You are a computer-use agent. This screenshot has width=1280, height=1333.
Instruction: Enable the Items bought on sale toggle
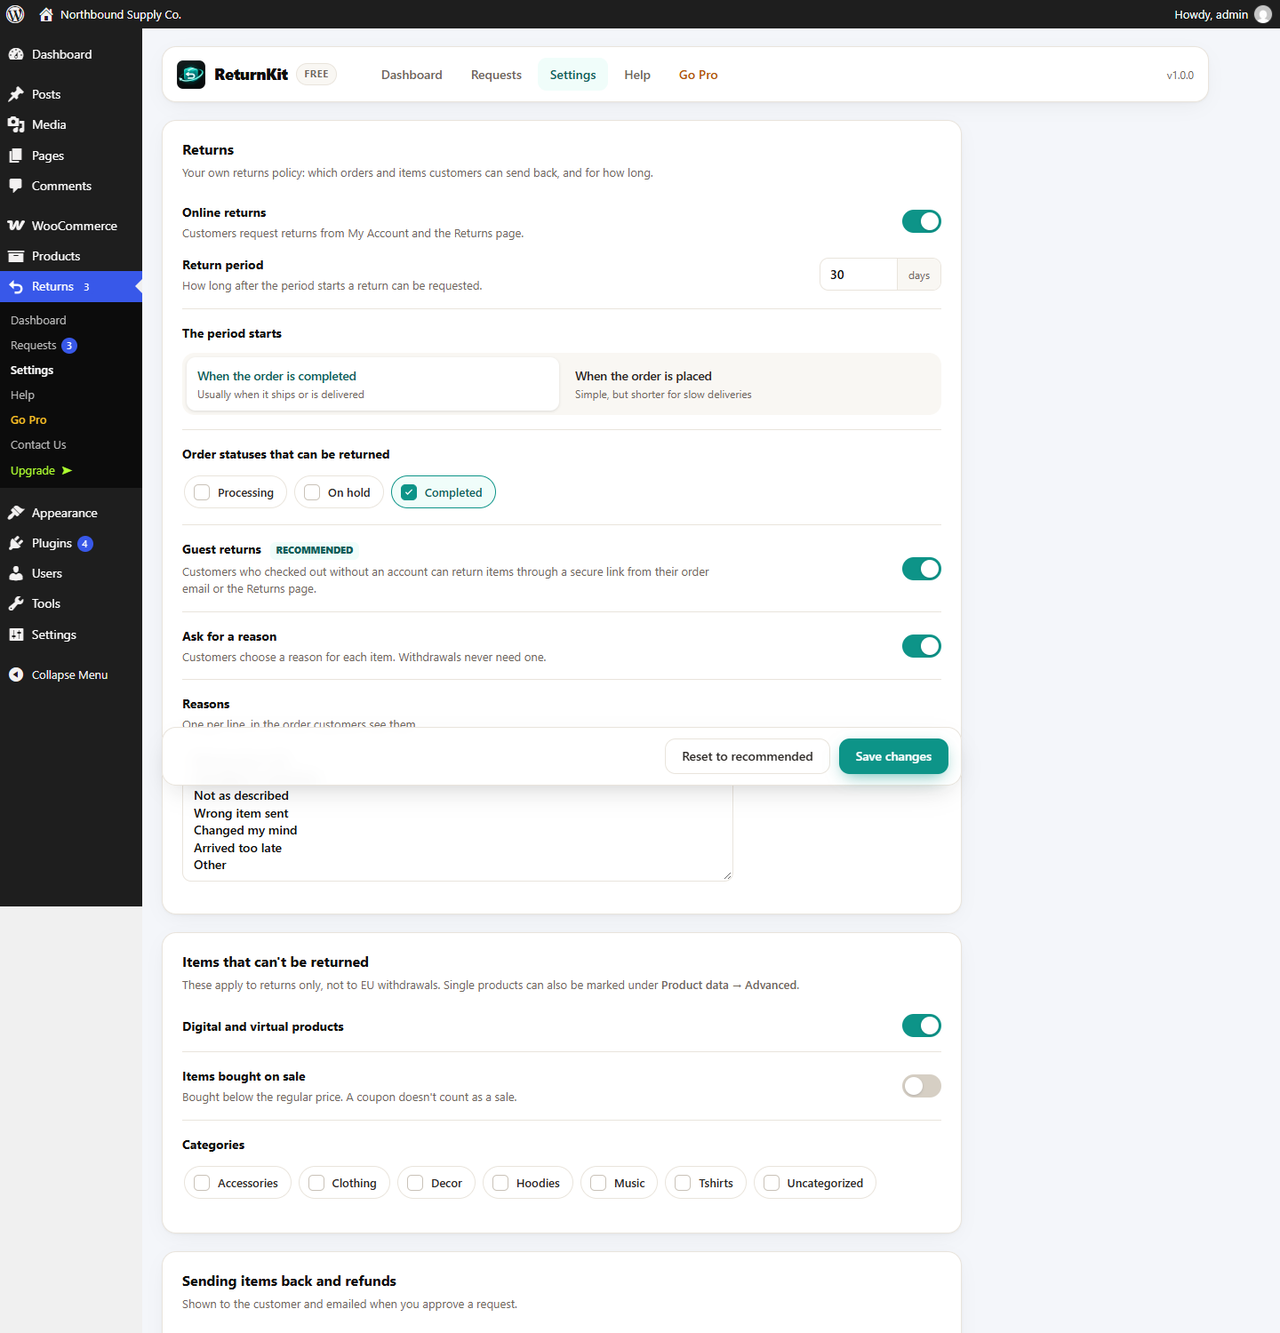921,1086
